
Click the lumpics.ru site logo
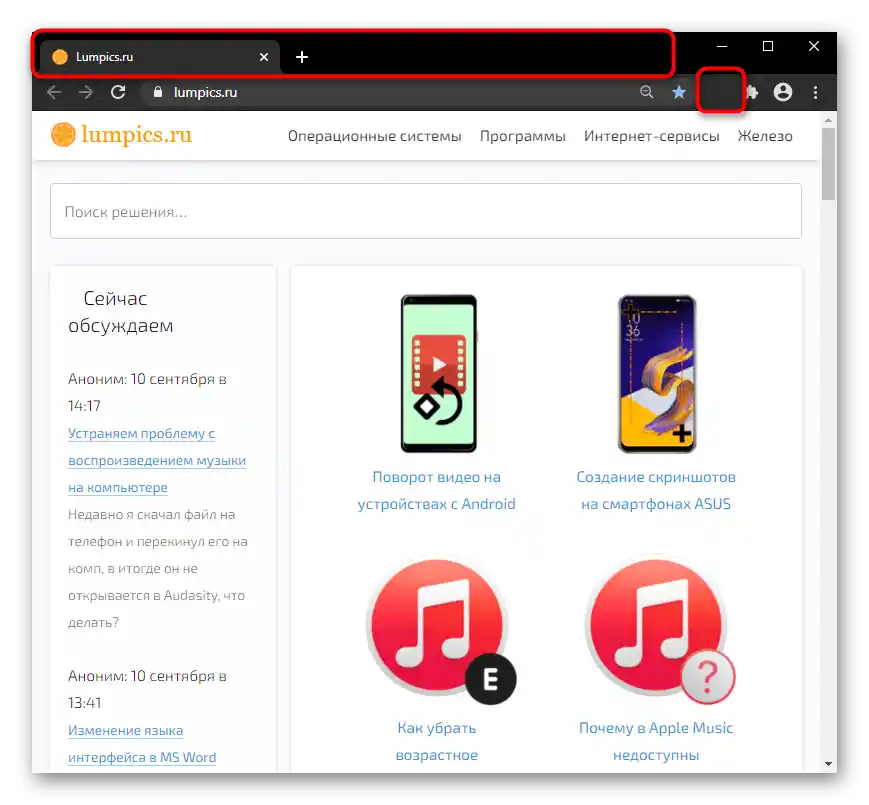[x=121, y=135]
